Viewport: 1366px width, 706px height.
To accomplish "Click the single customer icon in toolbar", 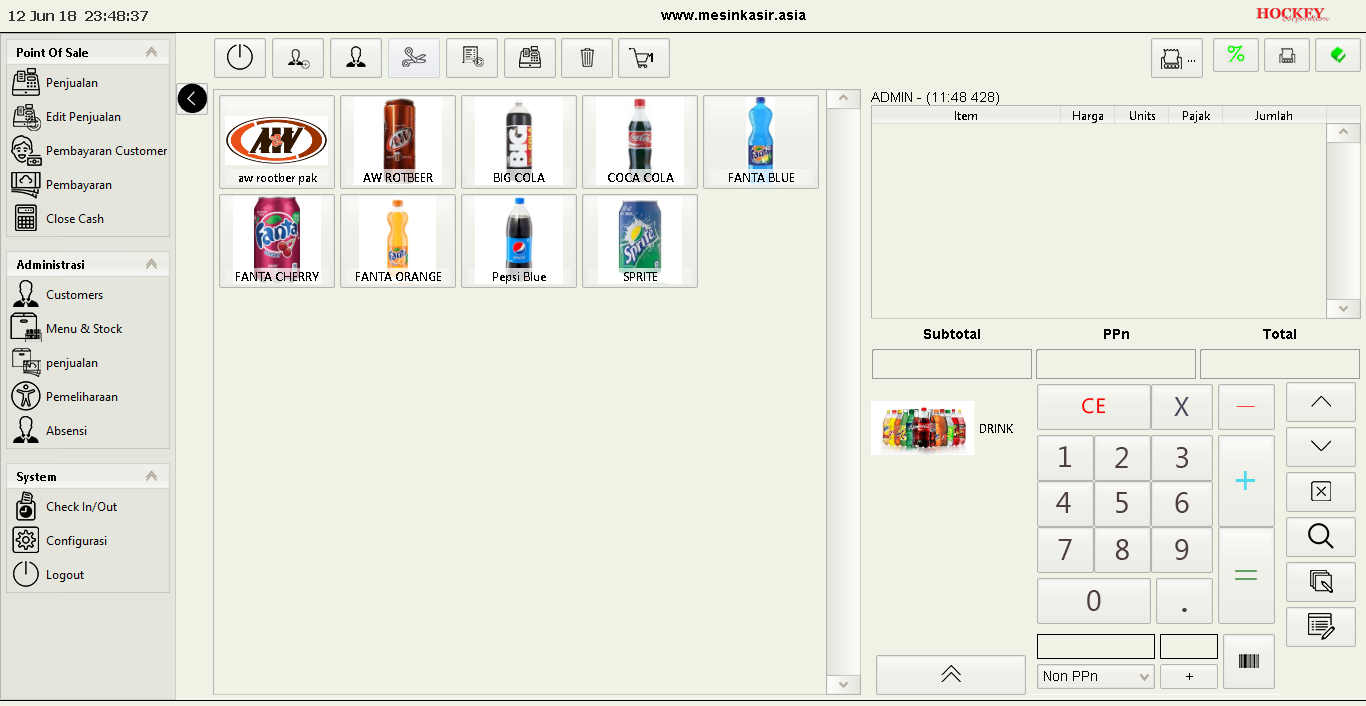I will point(356,58).
